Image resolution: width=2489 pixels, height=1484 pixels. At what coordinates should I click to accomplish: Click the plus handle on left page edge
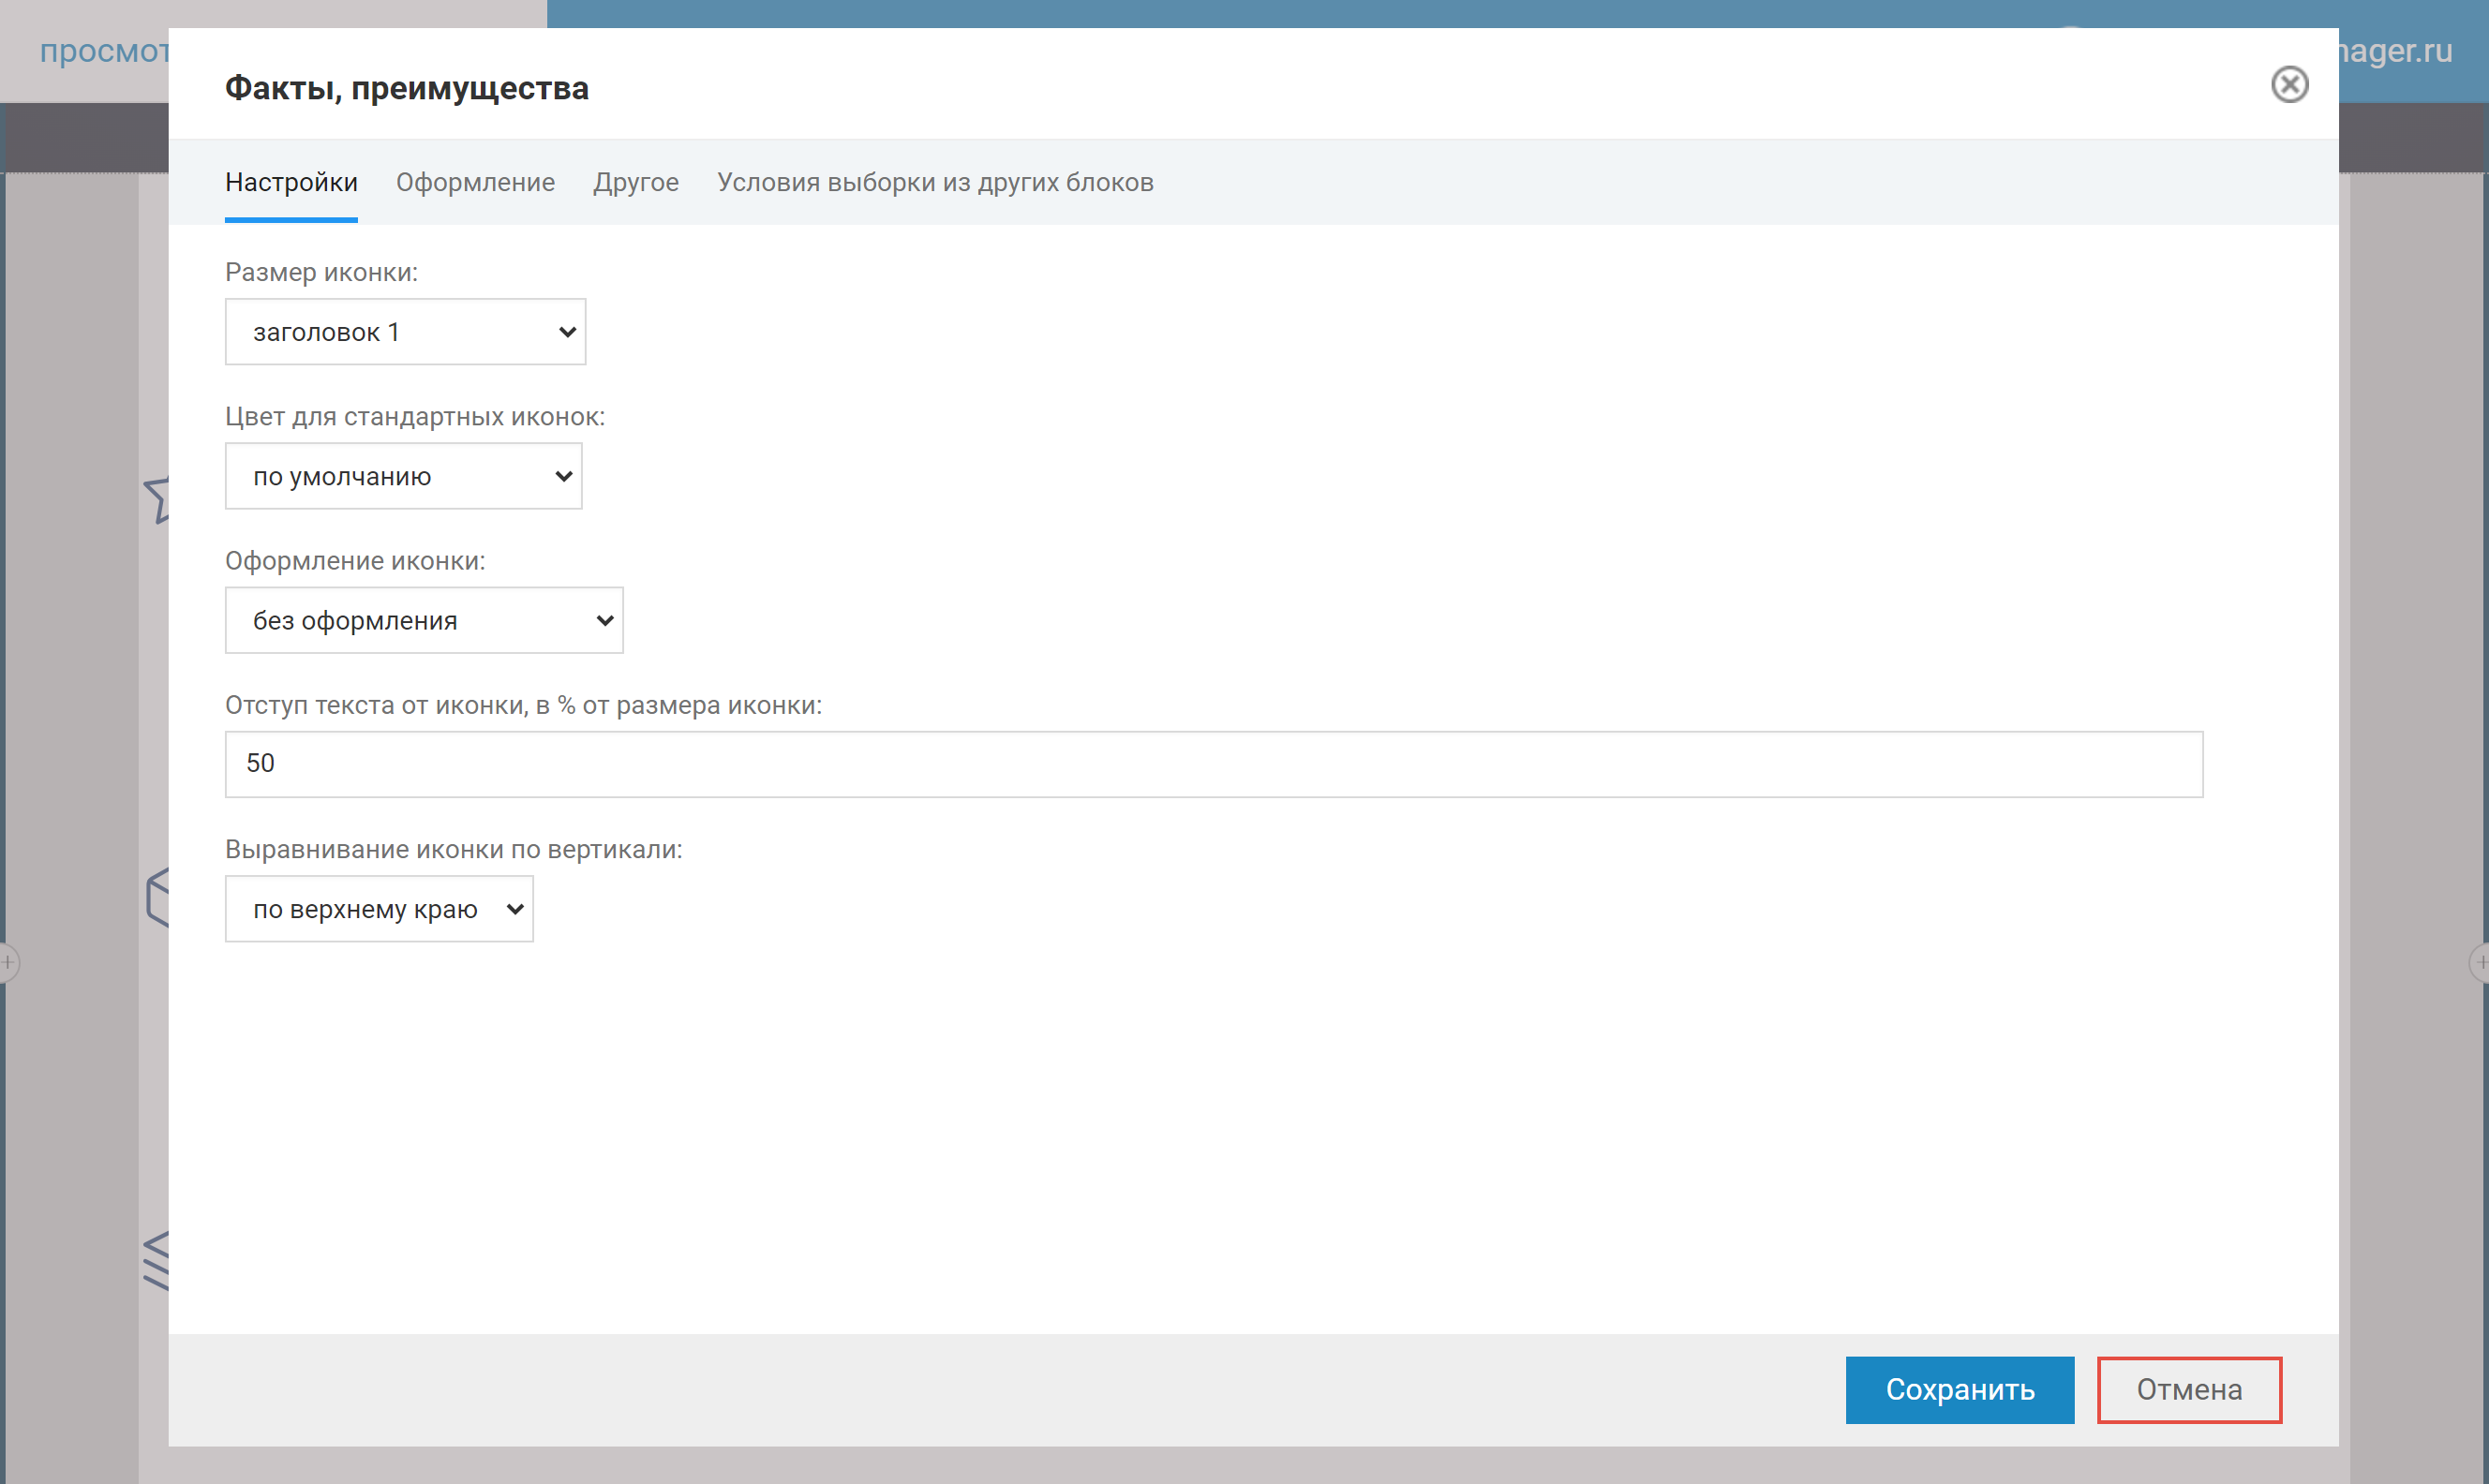(x=7, y=962)
